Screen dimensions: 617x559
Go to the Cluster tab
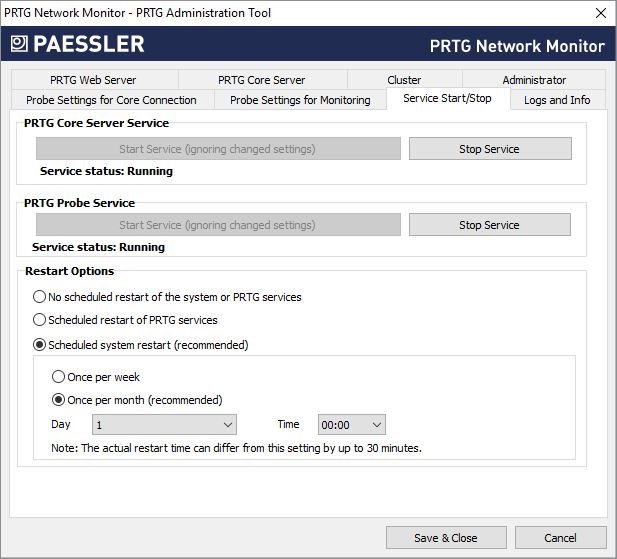tap(404, 80)
